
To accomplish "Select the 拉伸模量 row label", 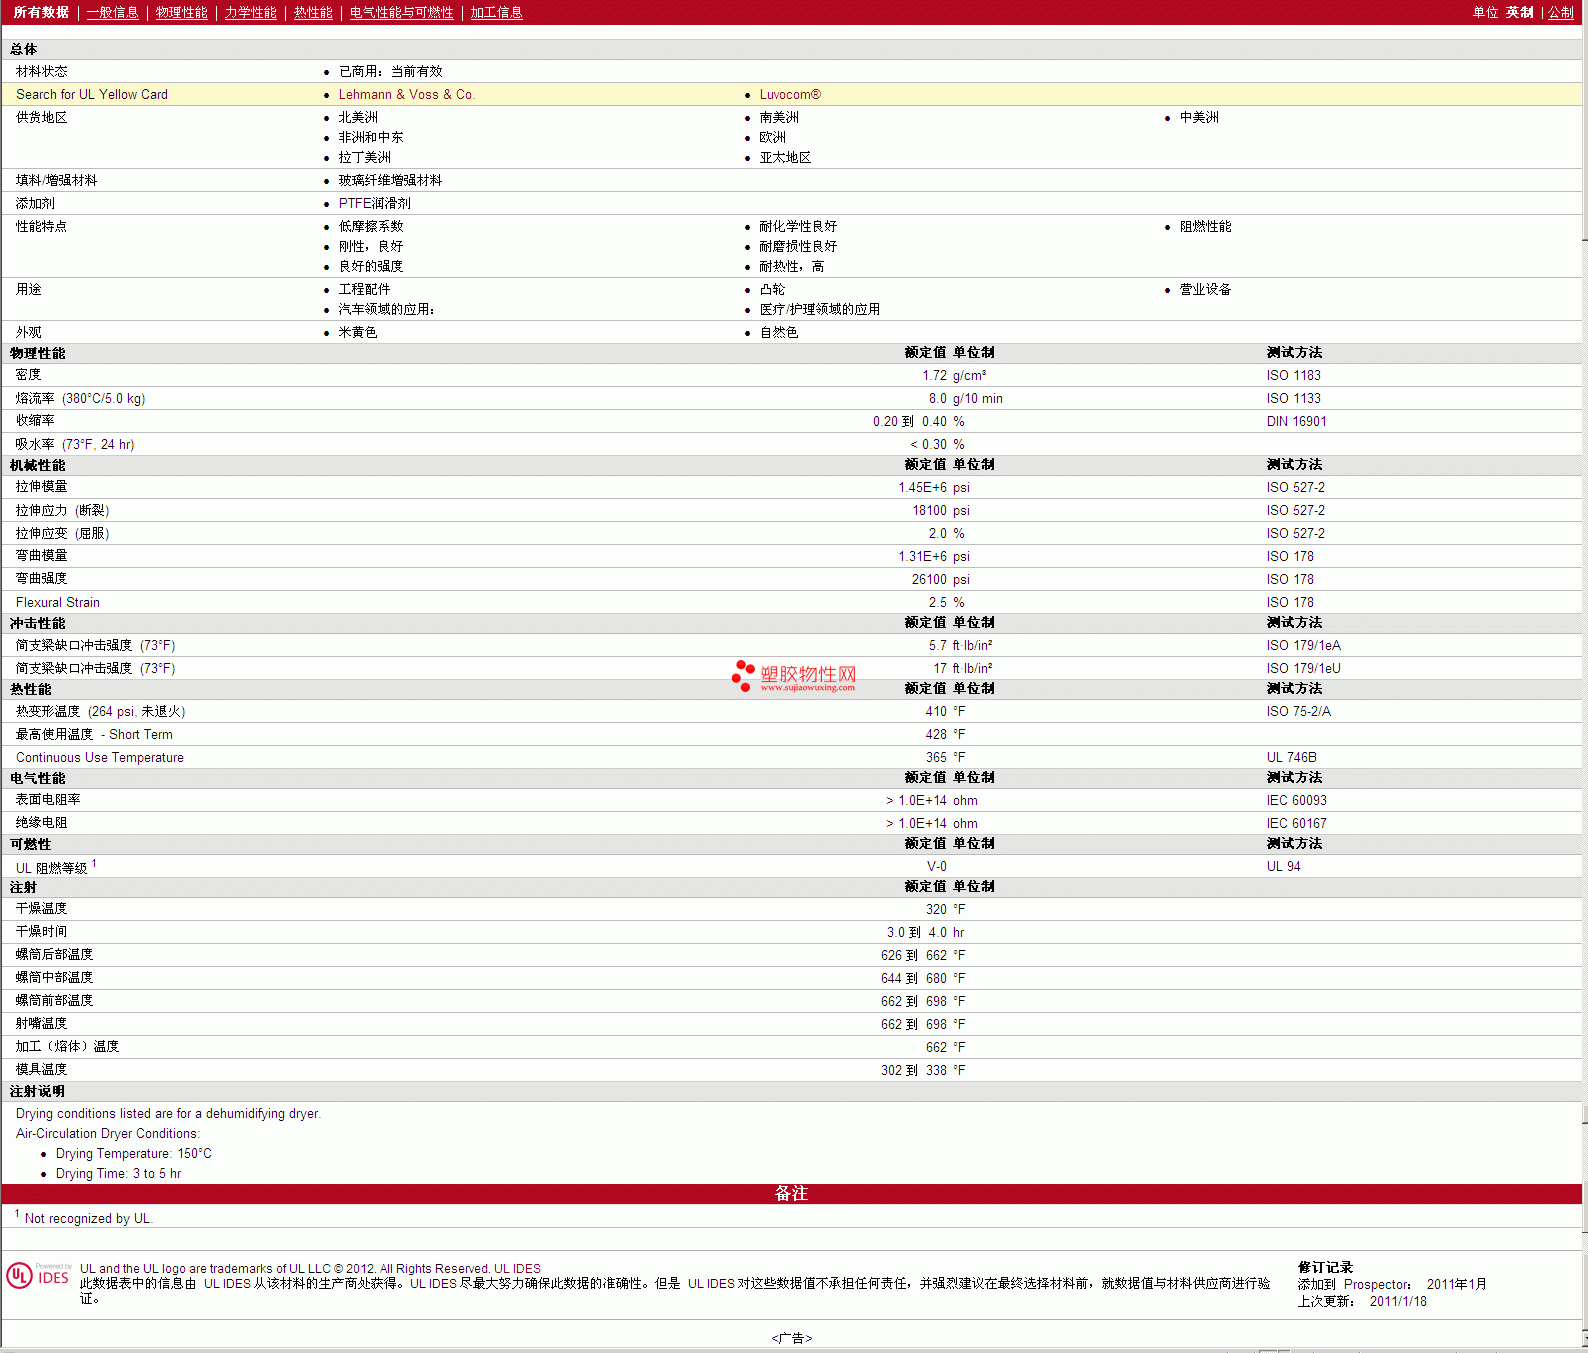I will tap(42, 486).
